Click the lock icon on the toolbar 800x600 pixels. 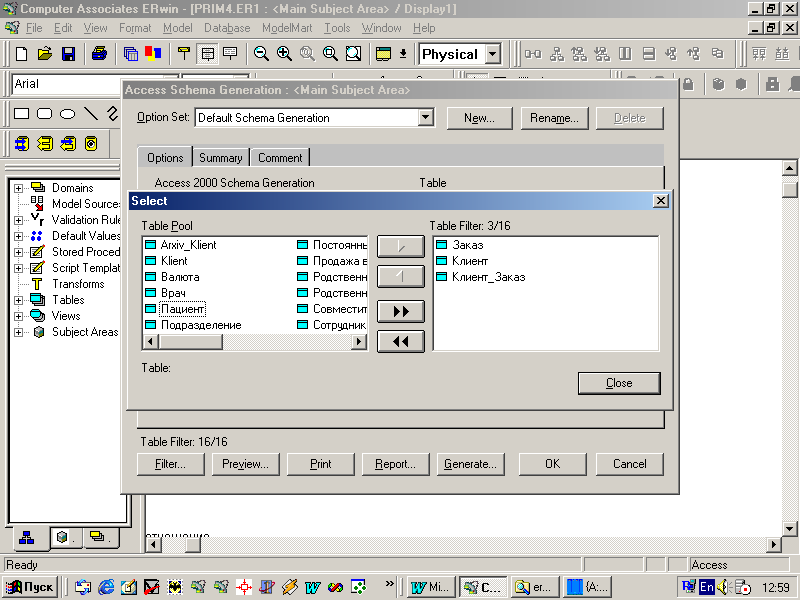click(x=688, y=84)
